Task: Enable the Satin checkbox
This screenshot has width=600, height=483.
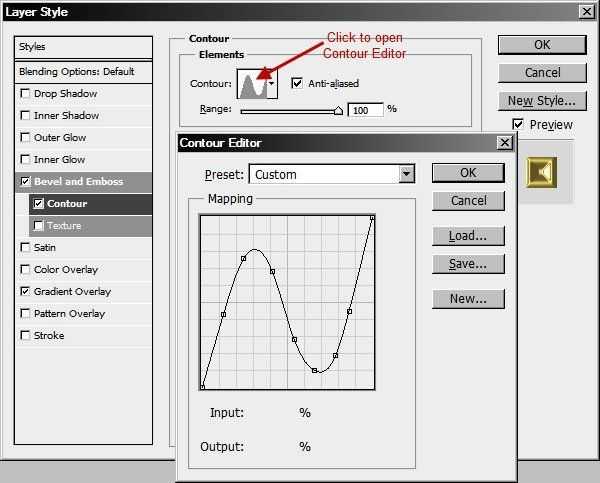Action: point(25,247)
